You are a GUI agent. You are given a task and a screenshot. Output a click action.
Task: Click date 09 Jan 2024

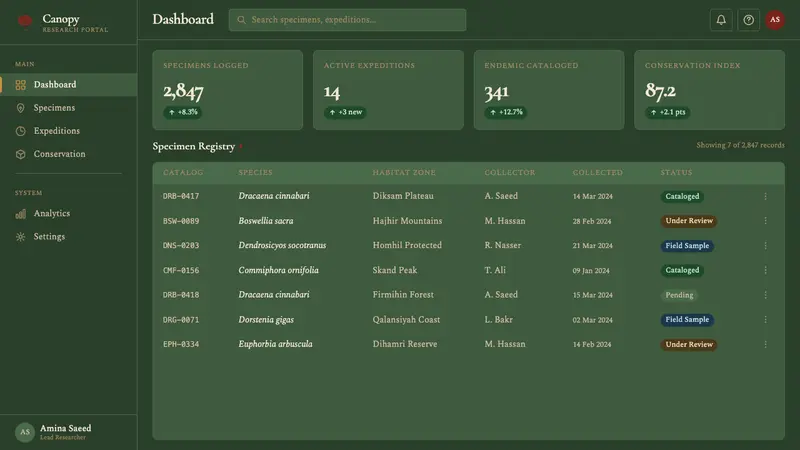pos(591,270)
